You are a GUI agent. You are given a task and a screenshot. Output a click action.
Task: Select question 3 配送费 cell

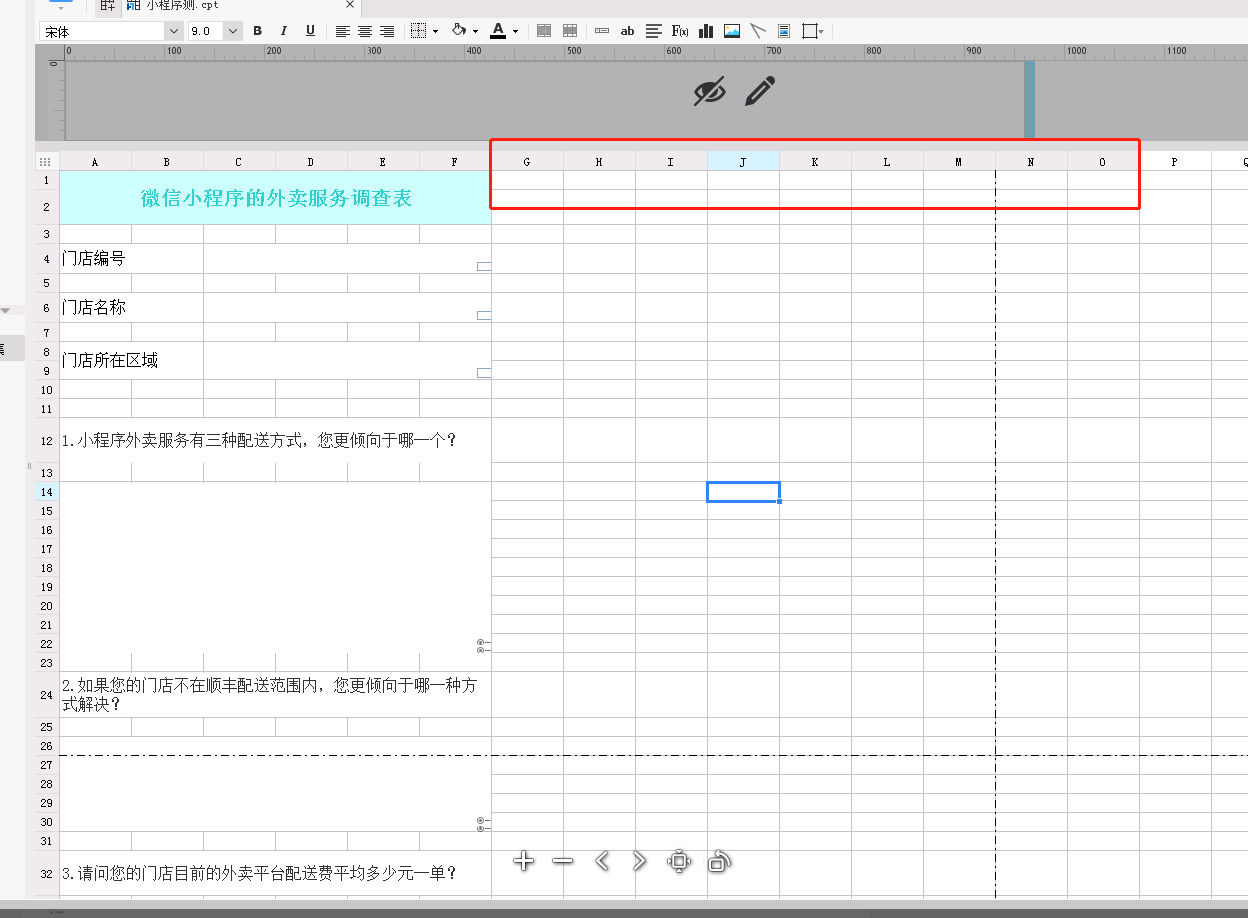[x=275, y=873]
